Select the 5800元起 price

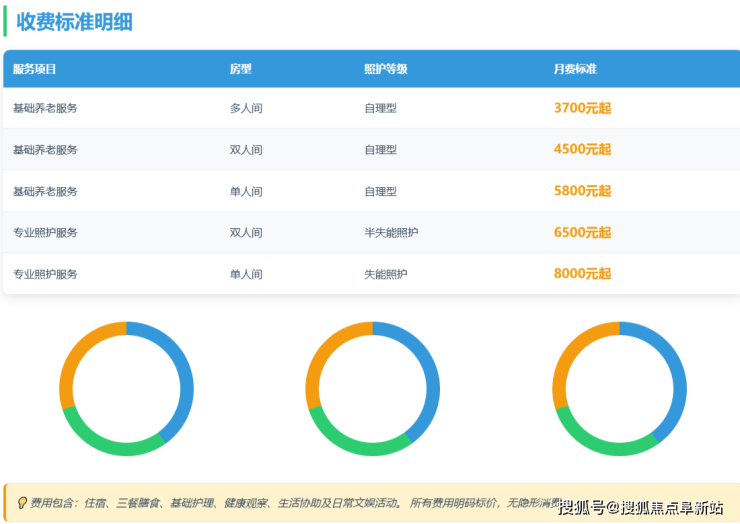pos(582,191)
